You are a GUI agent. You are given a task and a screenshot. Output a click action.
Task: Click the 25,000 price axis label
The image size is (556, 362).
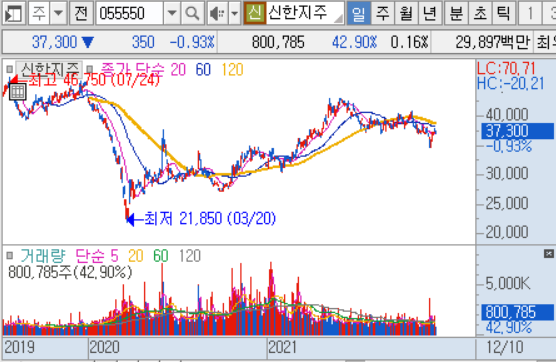[507, 203]
